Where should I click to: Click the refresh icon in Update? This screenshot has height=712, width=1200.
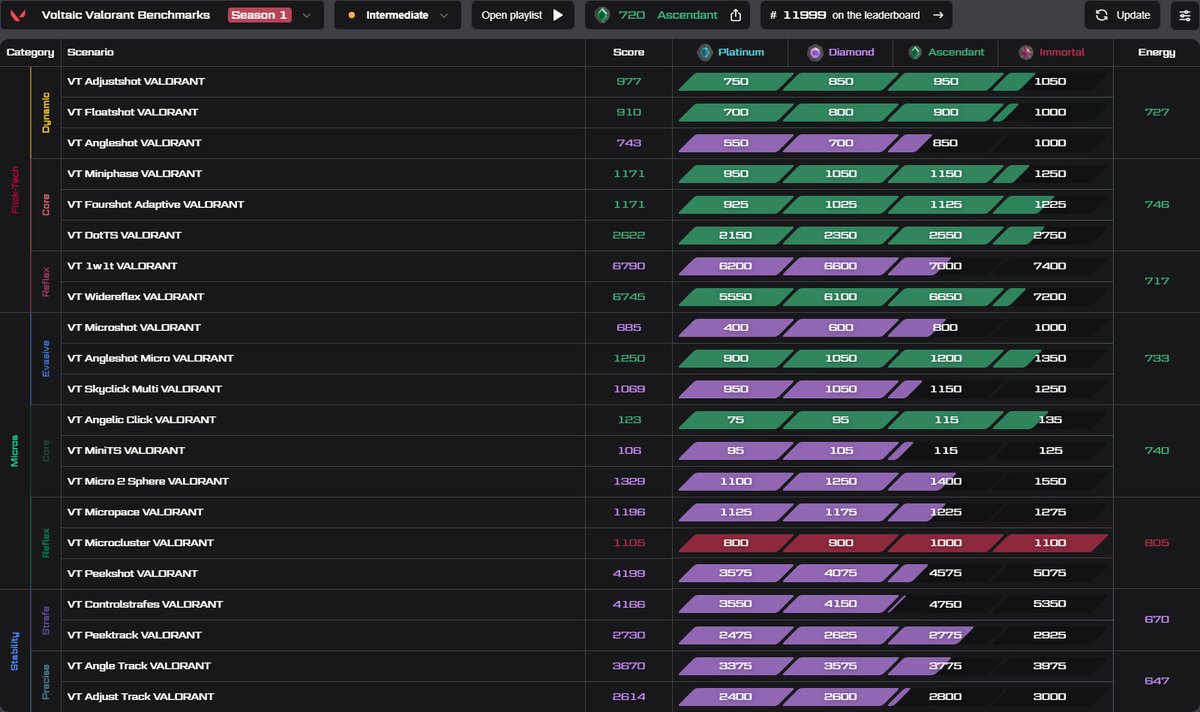click(1102, 15)
